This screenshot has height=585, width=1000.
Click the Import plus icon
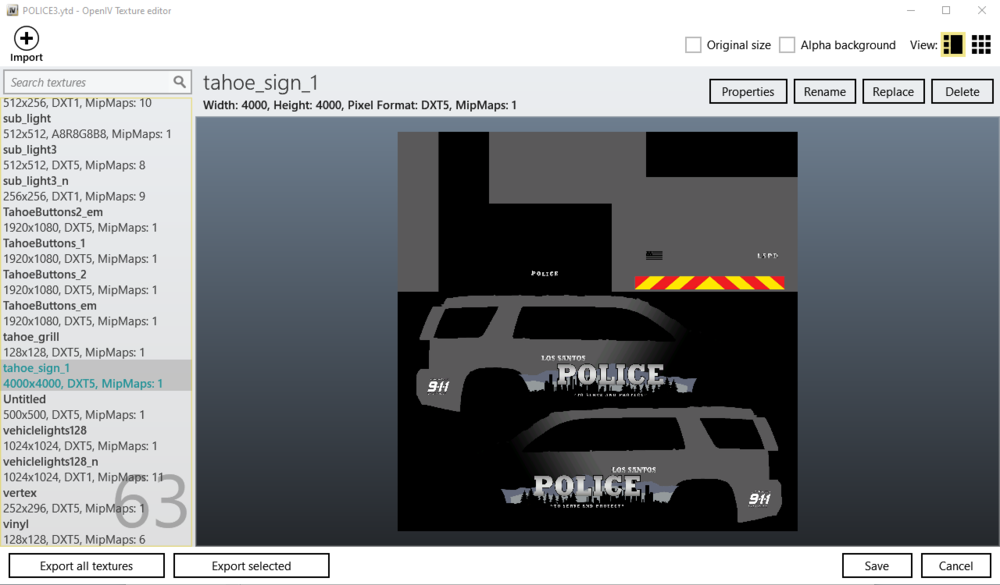[x=26, y=38]
